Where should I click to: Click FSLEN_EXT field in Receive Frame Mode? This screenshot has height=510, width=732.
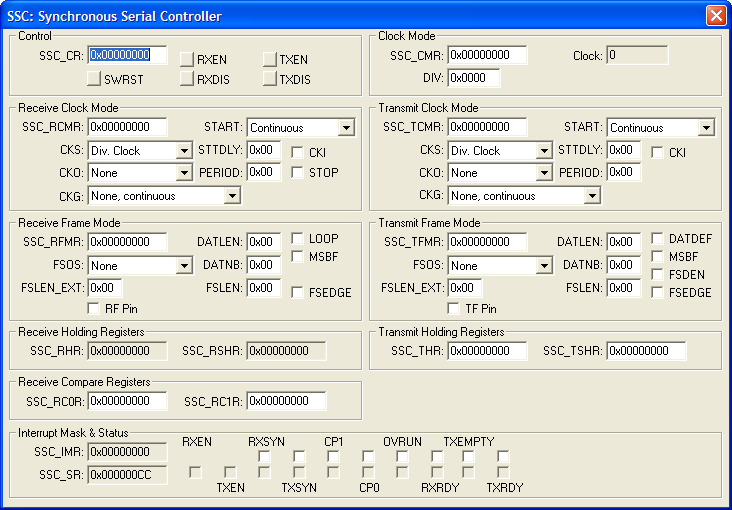(105, 288)
